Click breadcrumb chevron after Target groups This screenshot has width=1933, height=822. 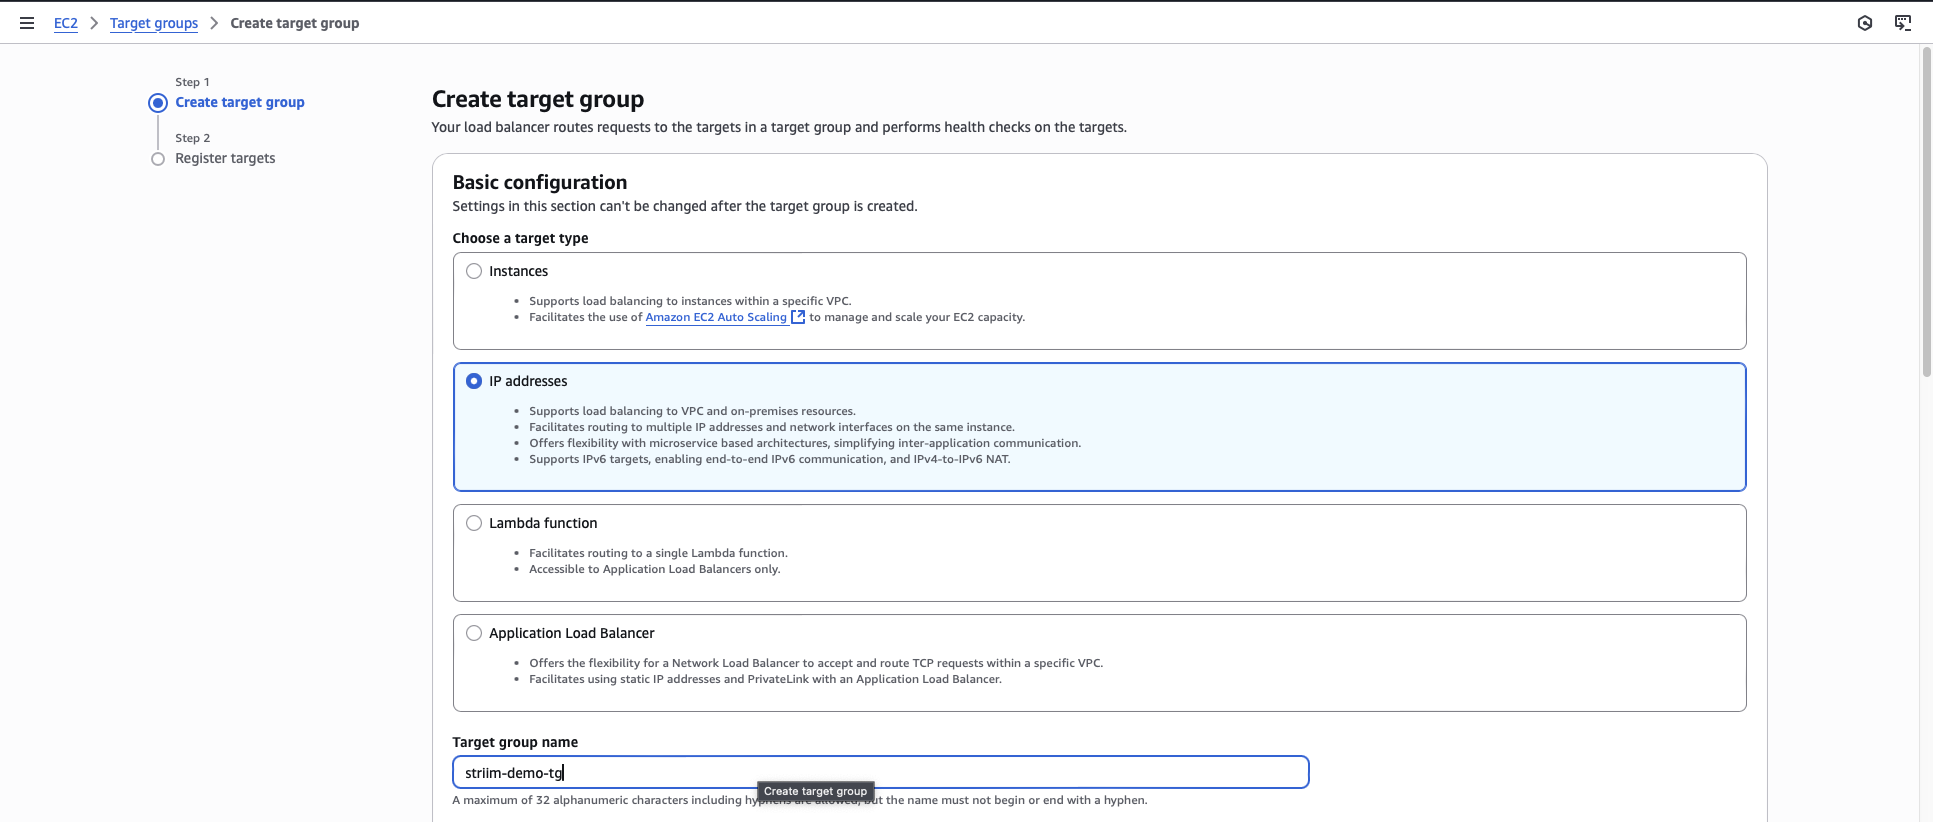coord(214,23)
